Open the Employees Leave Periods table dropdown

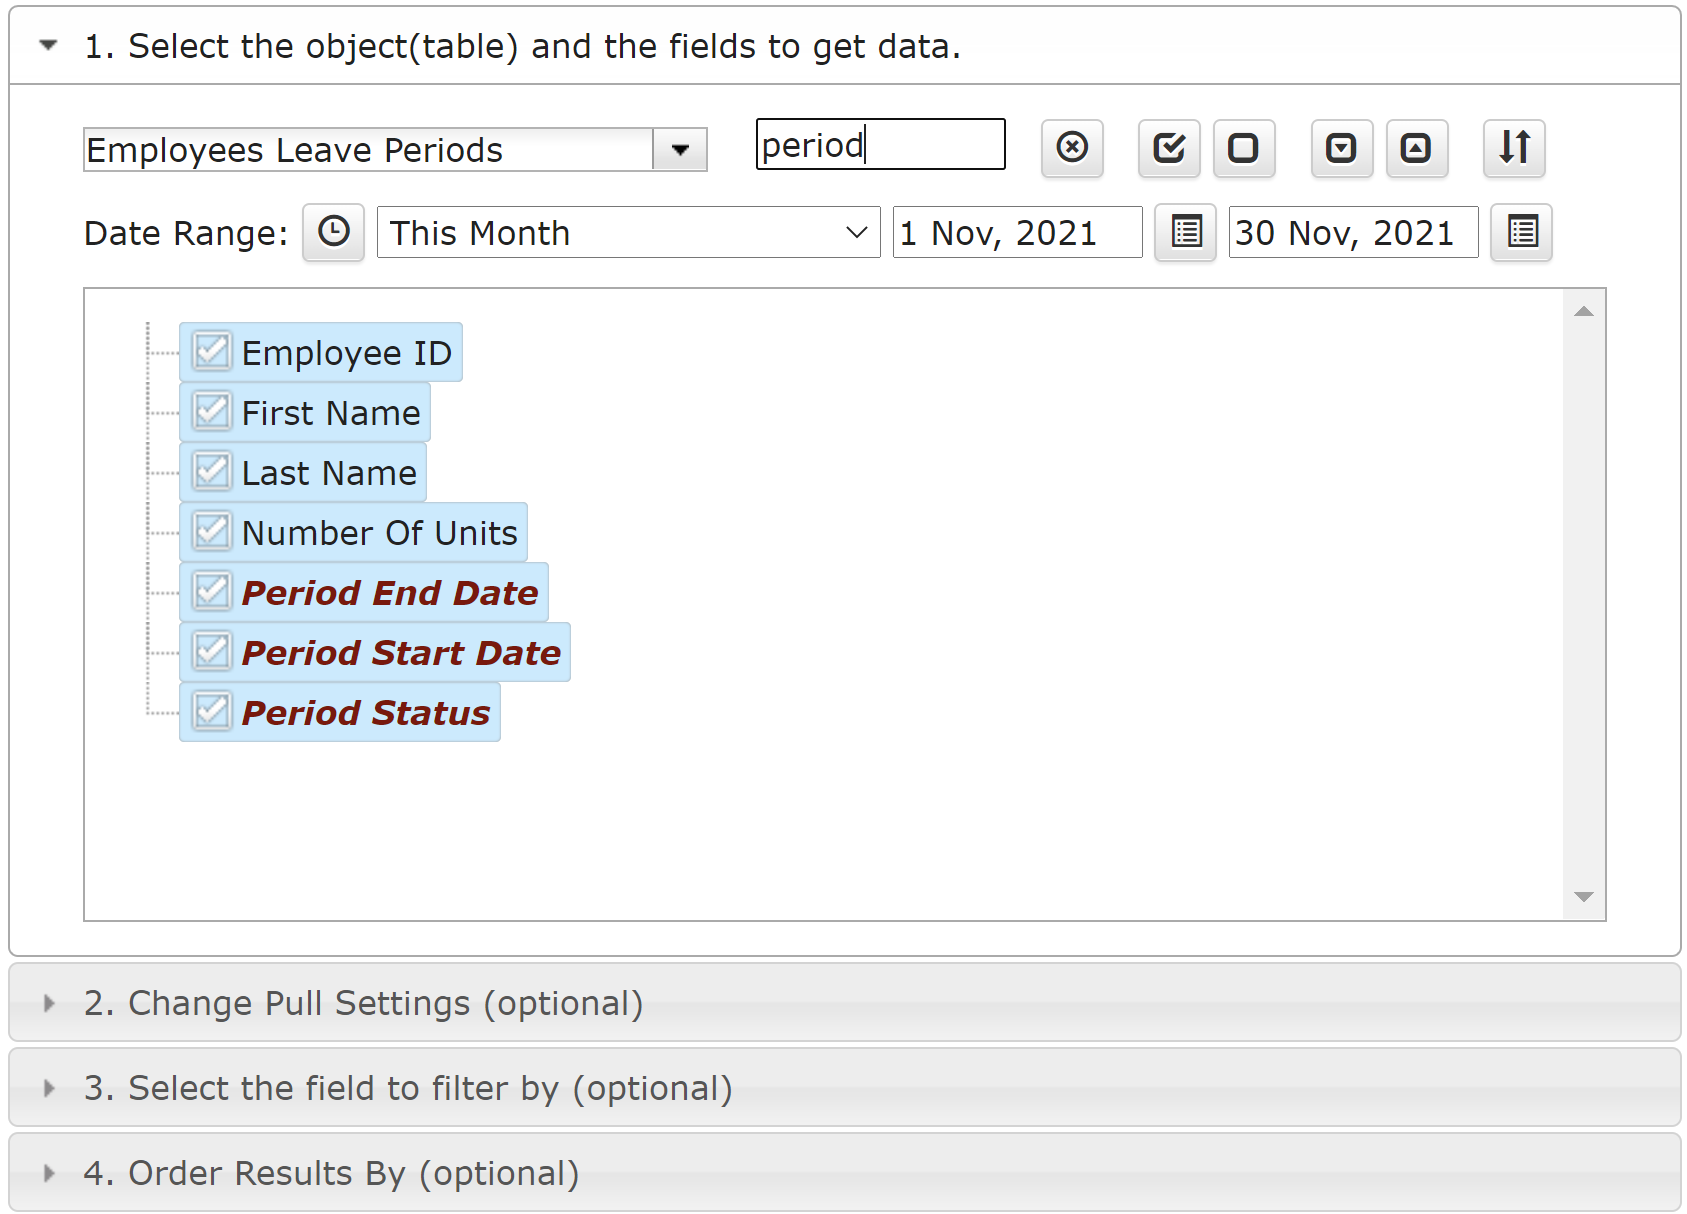[680, 150]
